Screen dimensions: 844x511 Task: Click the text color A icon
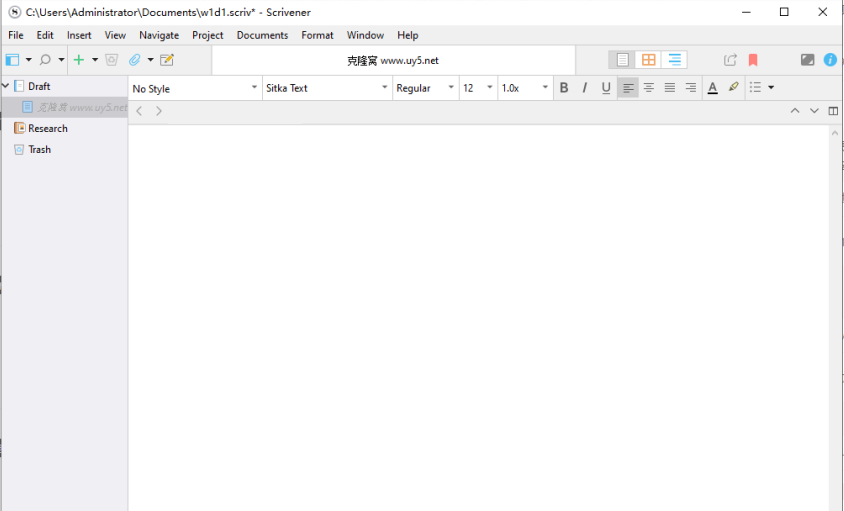(x=713, y=88)
